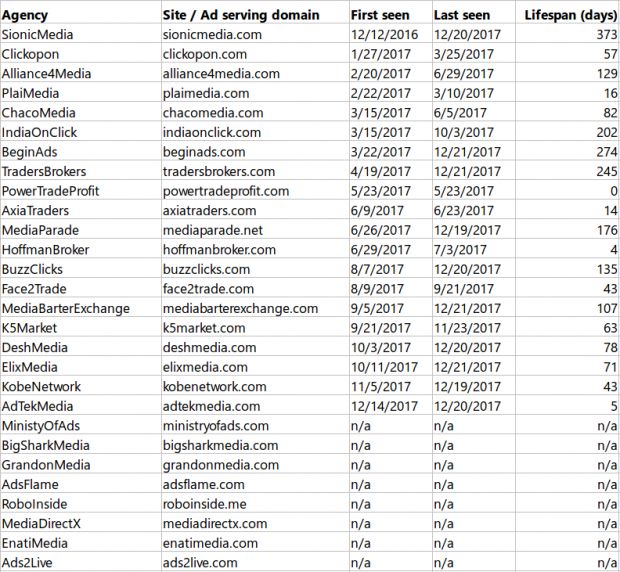Click the ChacoMedia lifespan value 82
The height and width of the screenshot is (572, 620).
click(x=567, y=113)
